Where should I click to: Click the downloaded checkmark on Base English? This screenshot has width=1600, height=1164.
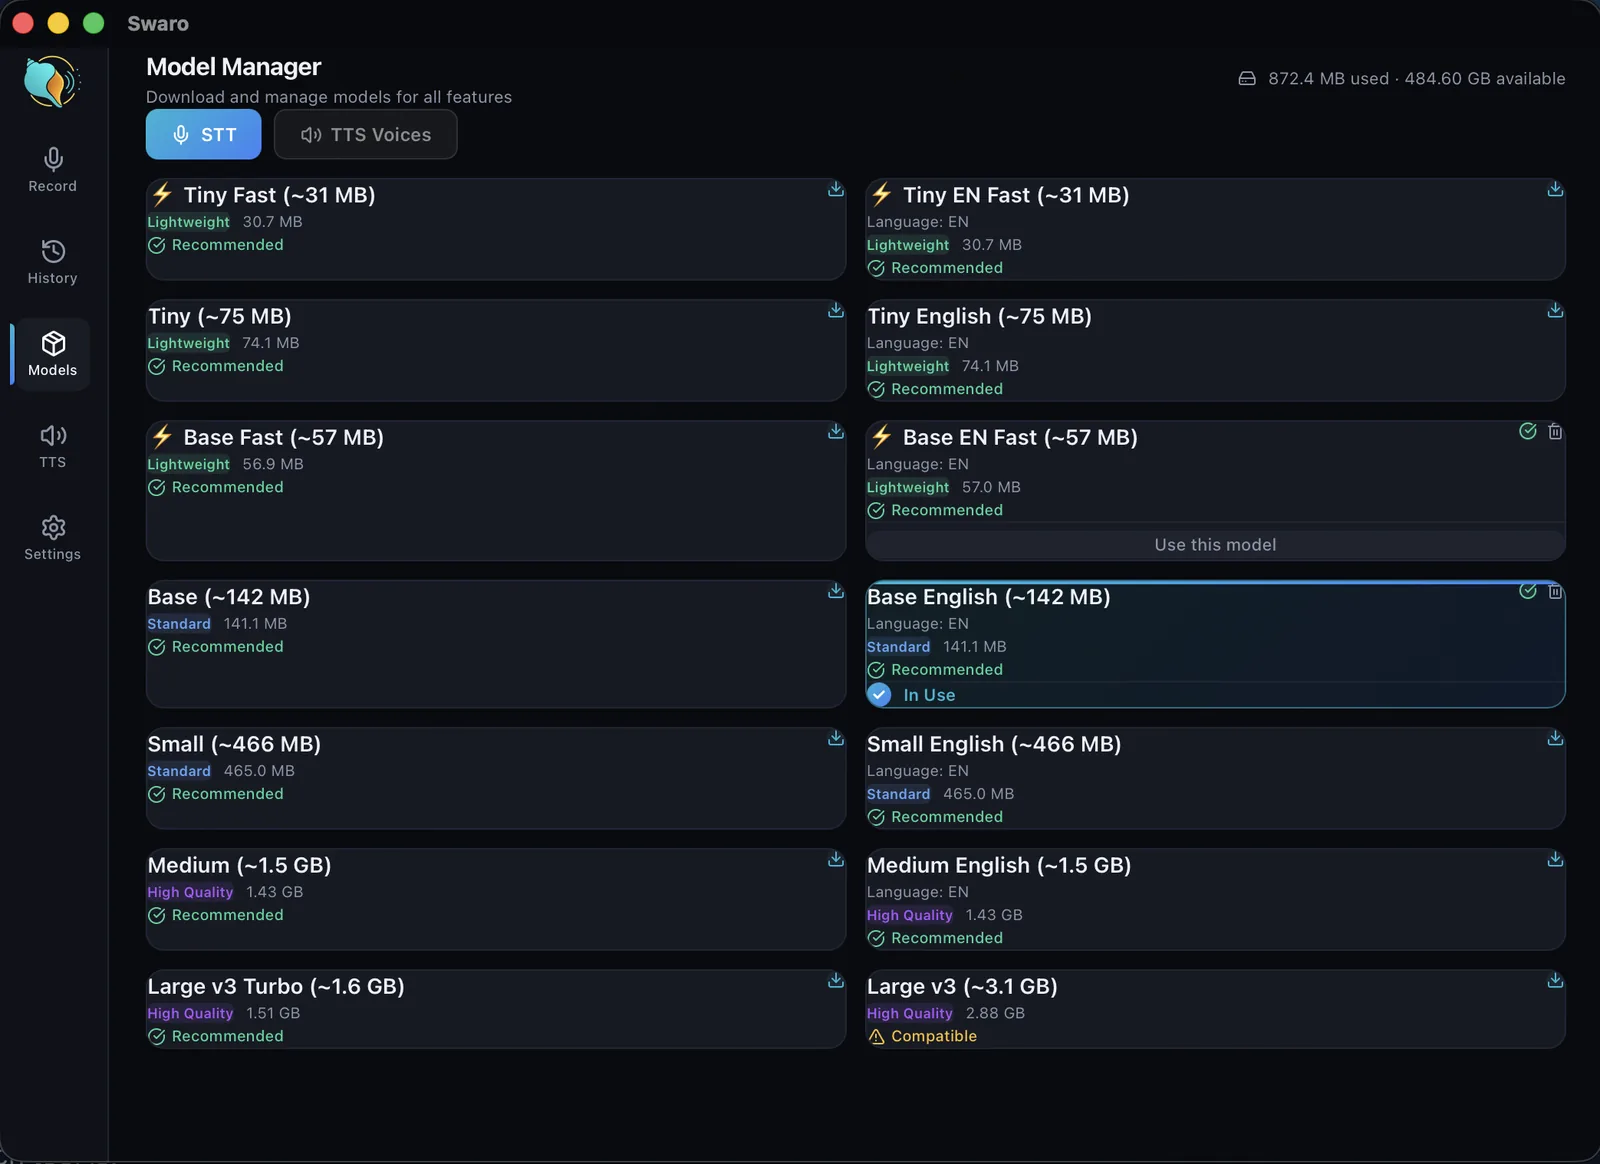[x=1528, y=591]
